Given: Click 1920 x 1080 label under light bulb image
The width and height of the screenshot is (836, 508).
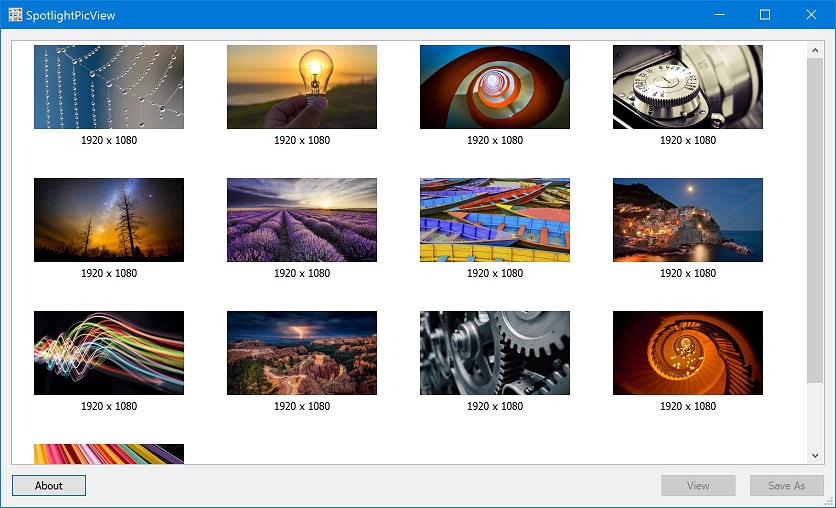Looking at the screenshot, I should tap(302, 140).
